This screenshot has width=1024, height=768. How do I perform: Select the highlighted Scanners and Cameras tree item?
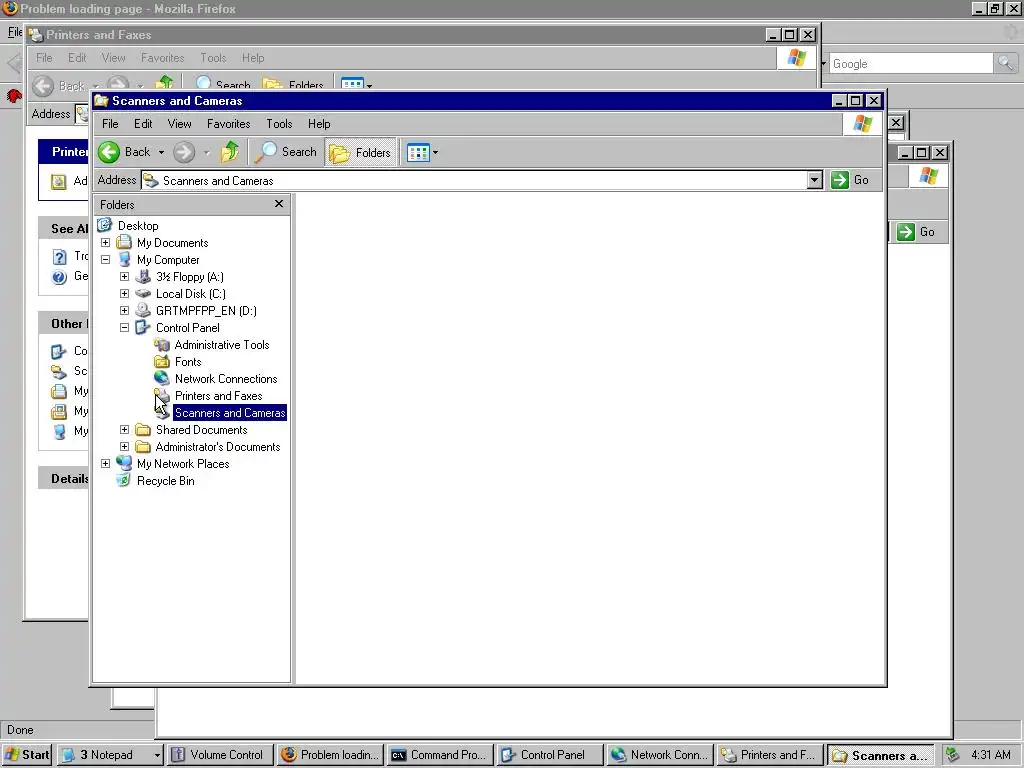coord(230,413)
